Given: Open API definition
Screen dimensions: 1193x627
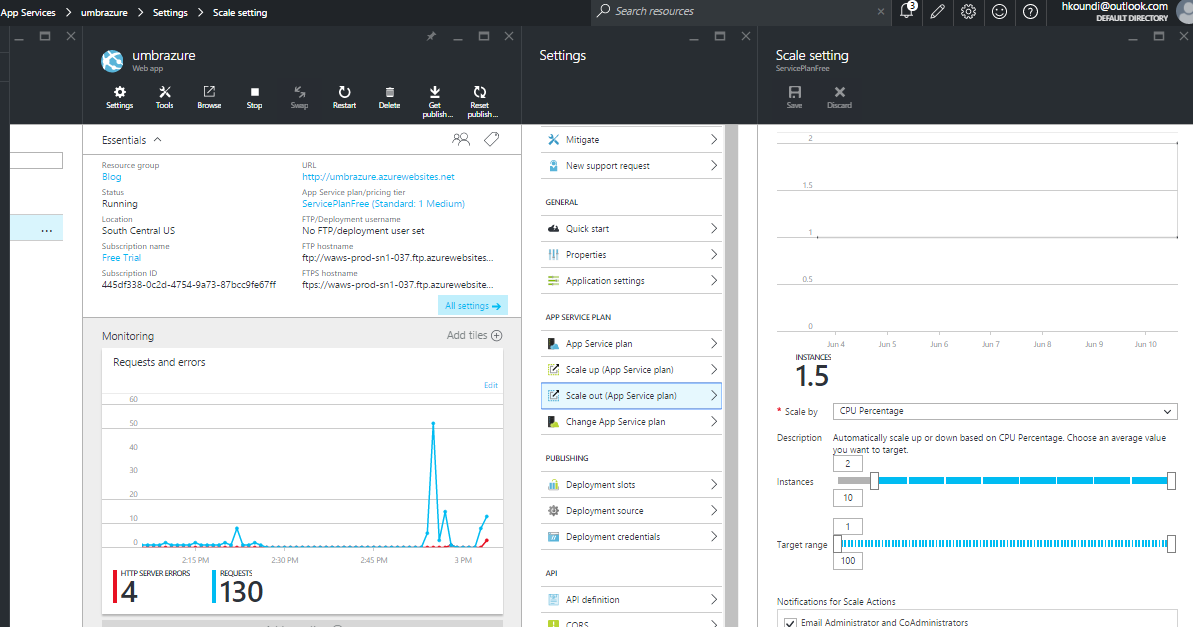Looking at the screenshot, I should point(631,600).
